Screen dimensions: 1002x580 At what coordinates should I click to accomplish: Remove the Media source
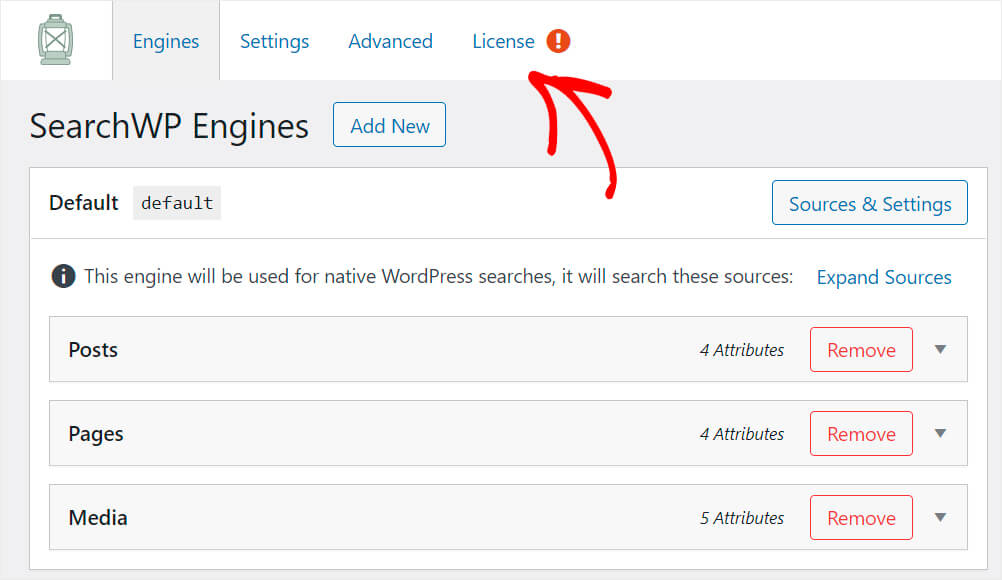tap(861, 517)
